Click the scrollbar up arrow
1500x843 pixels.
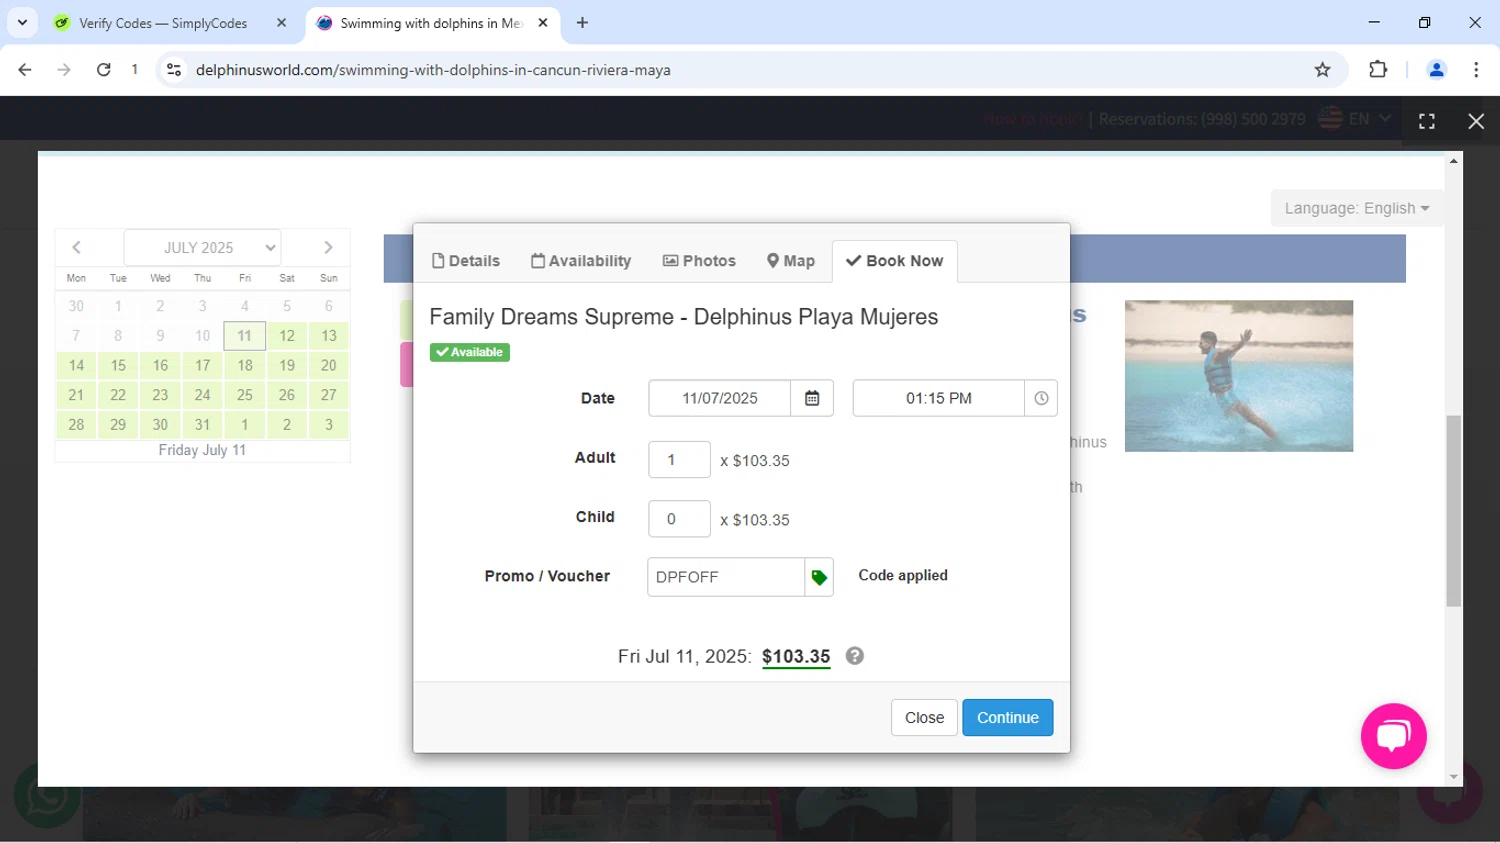(1454, 160)
